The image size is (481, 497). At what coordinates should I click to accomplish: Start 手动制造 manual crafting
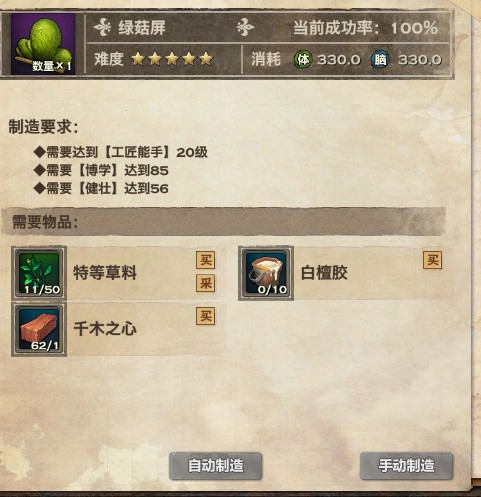407,466
